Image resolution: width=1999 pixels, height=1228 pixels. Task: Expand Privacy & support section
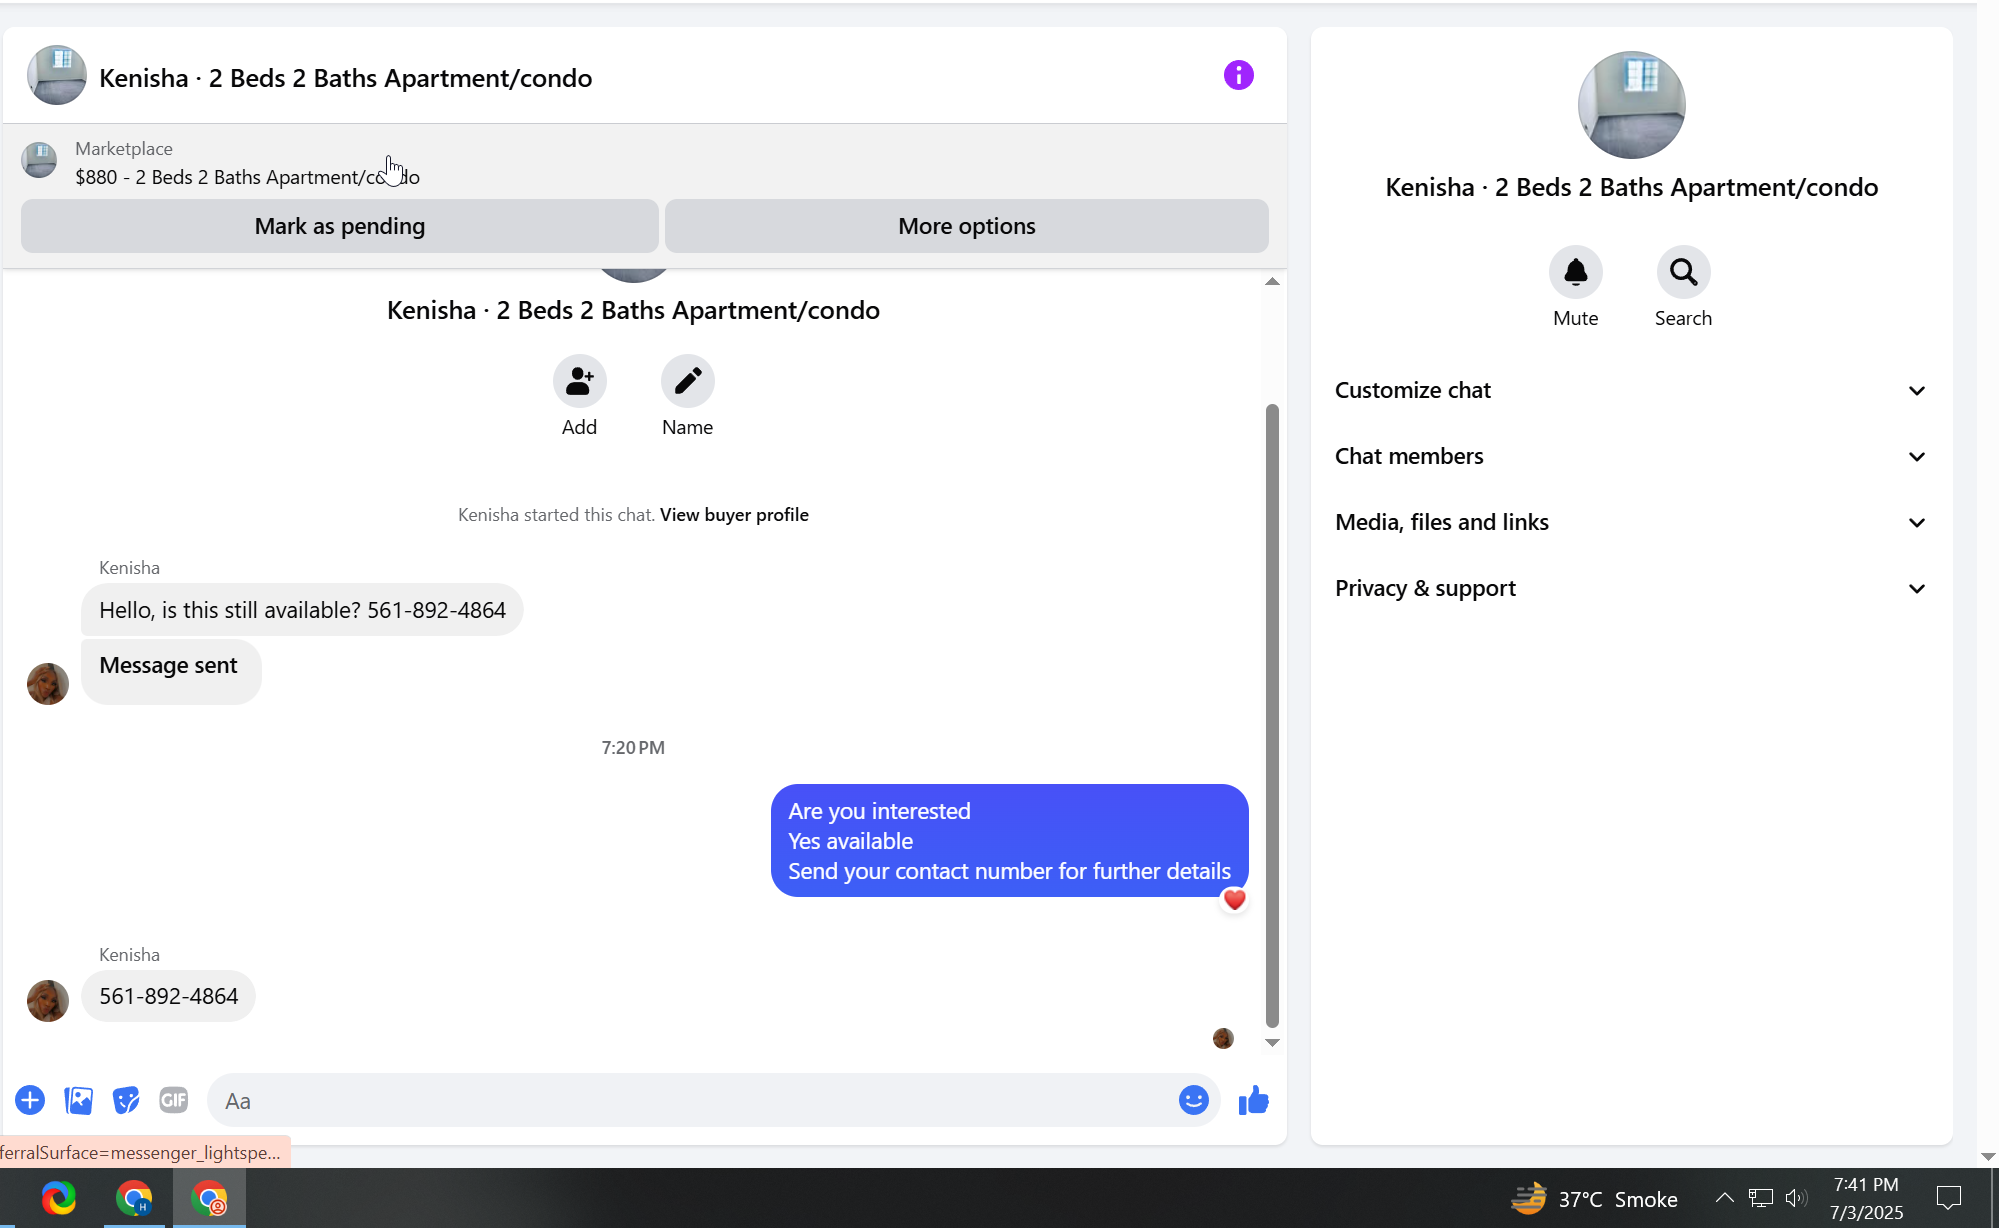pos(1630,588)
